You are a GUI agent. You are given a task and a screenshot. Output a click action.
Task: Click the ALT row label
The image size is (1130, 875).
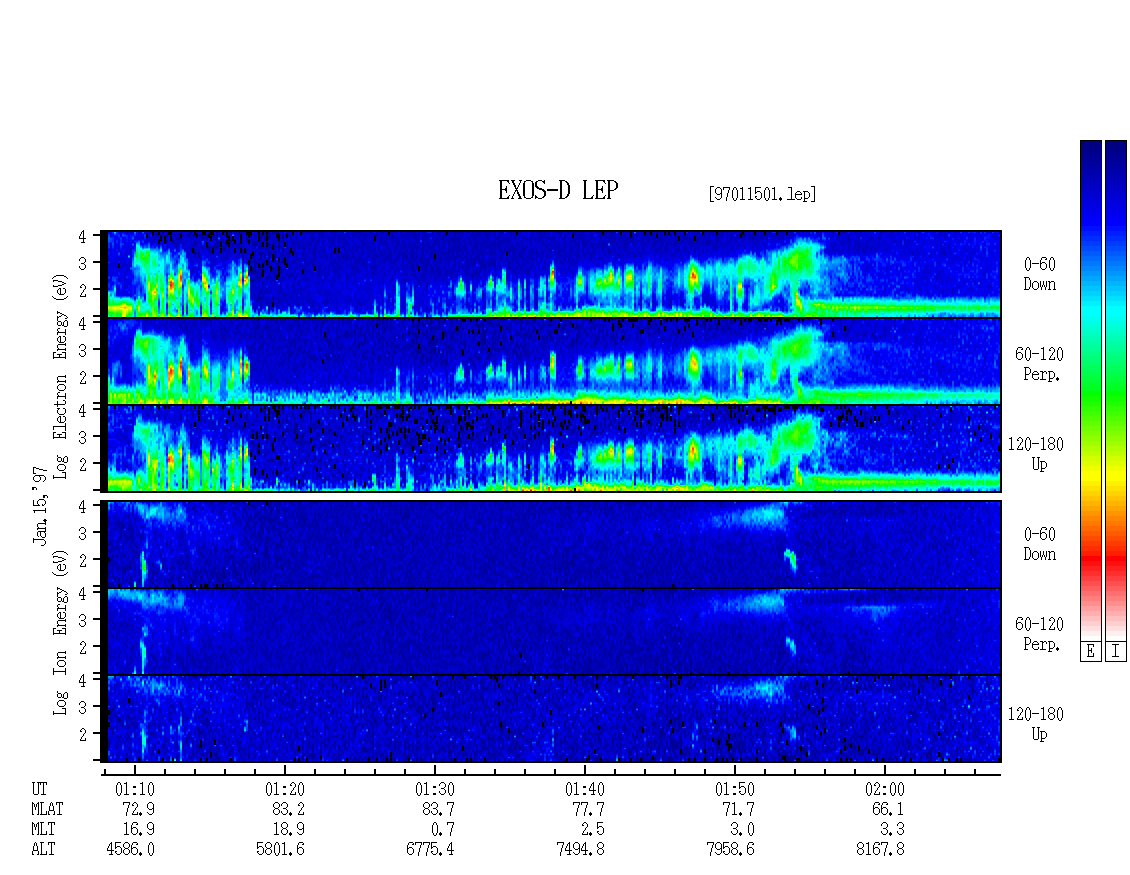pyautogui.click(x=43, y=850)
